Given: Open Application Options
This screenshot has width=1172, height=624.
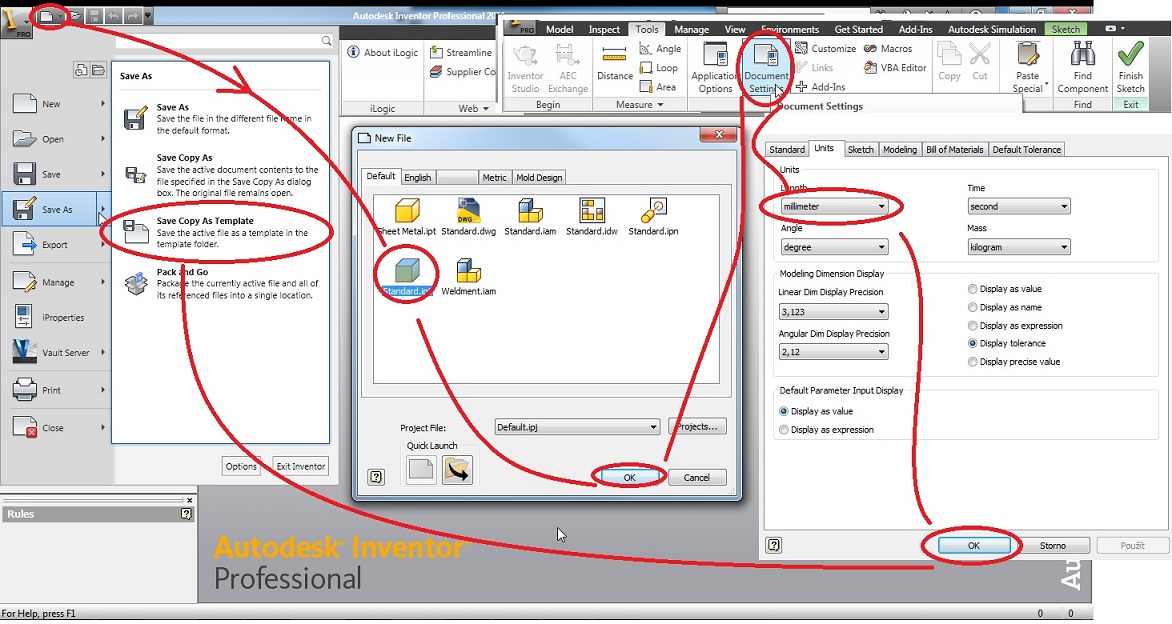Looking at the screenshot, I should pos(715,69).
